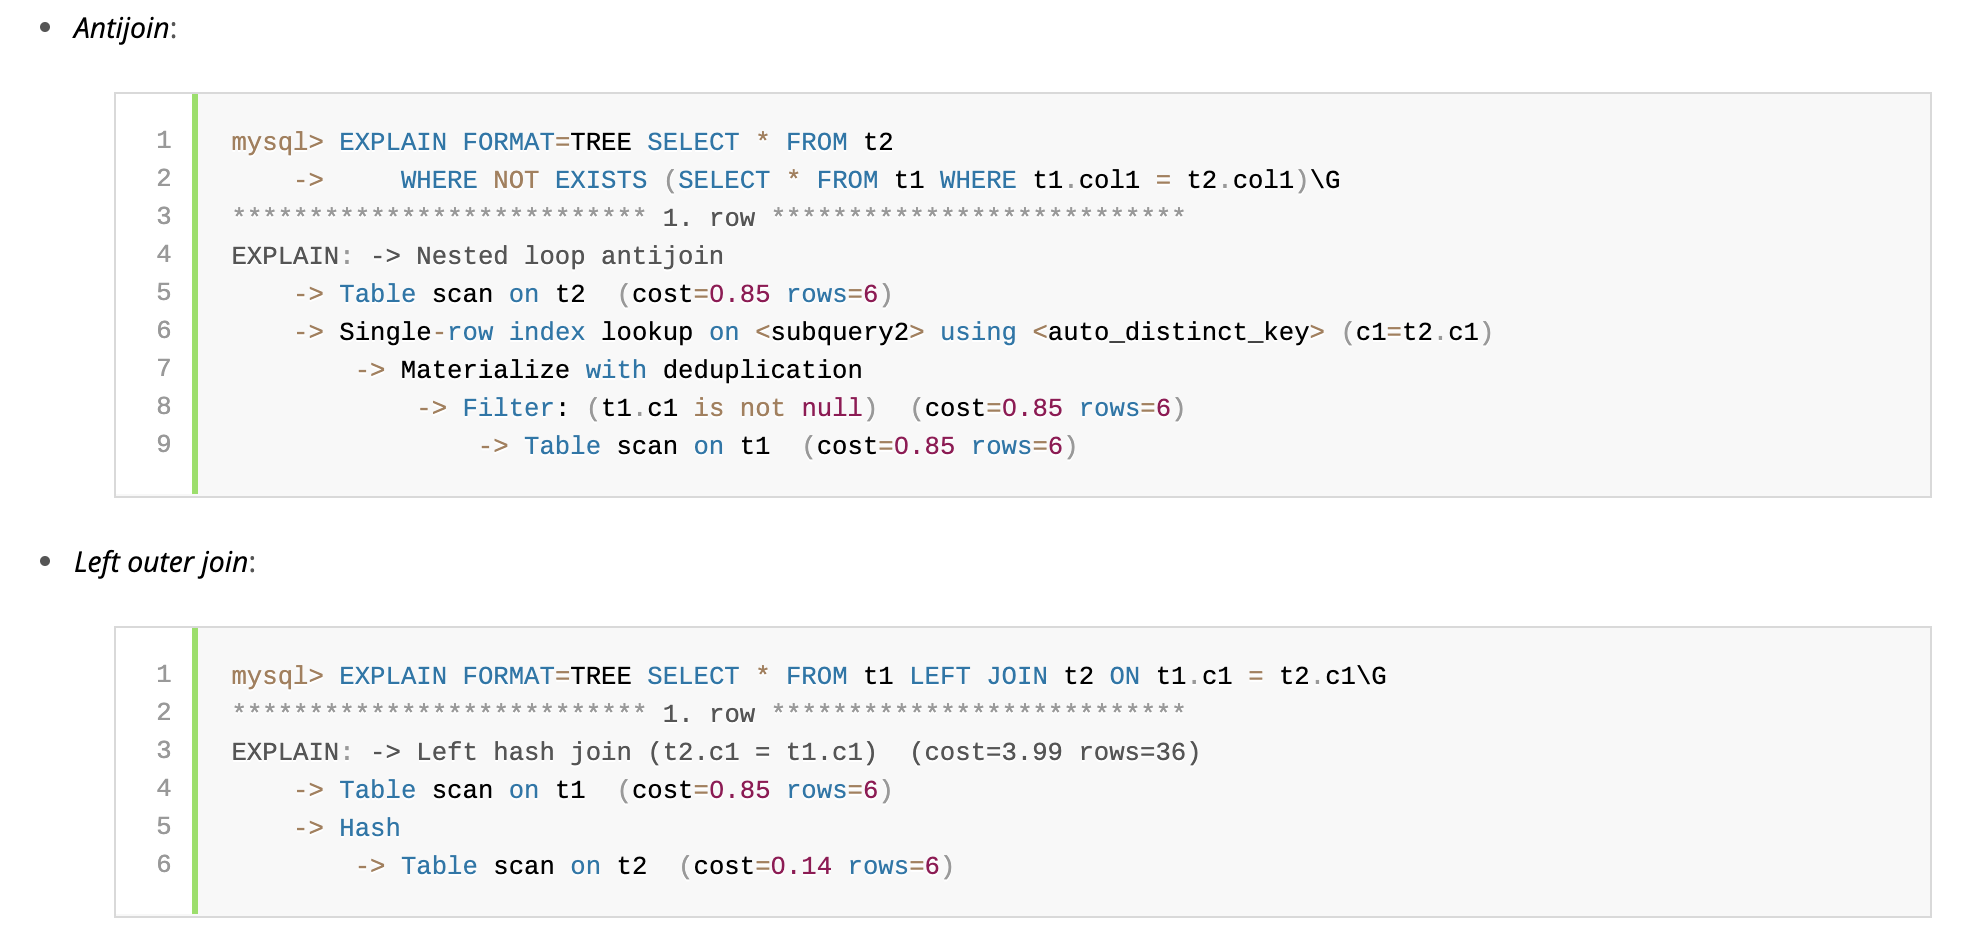The image size is (1980, 950).
Task: Click the "Nested loop antijoin" plan line
Action: point(569,256)
